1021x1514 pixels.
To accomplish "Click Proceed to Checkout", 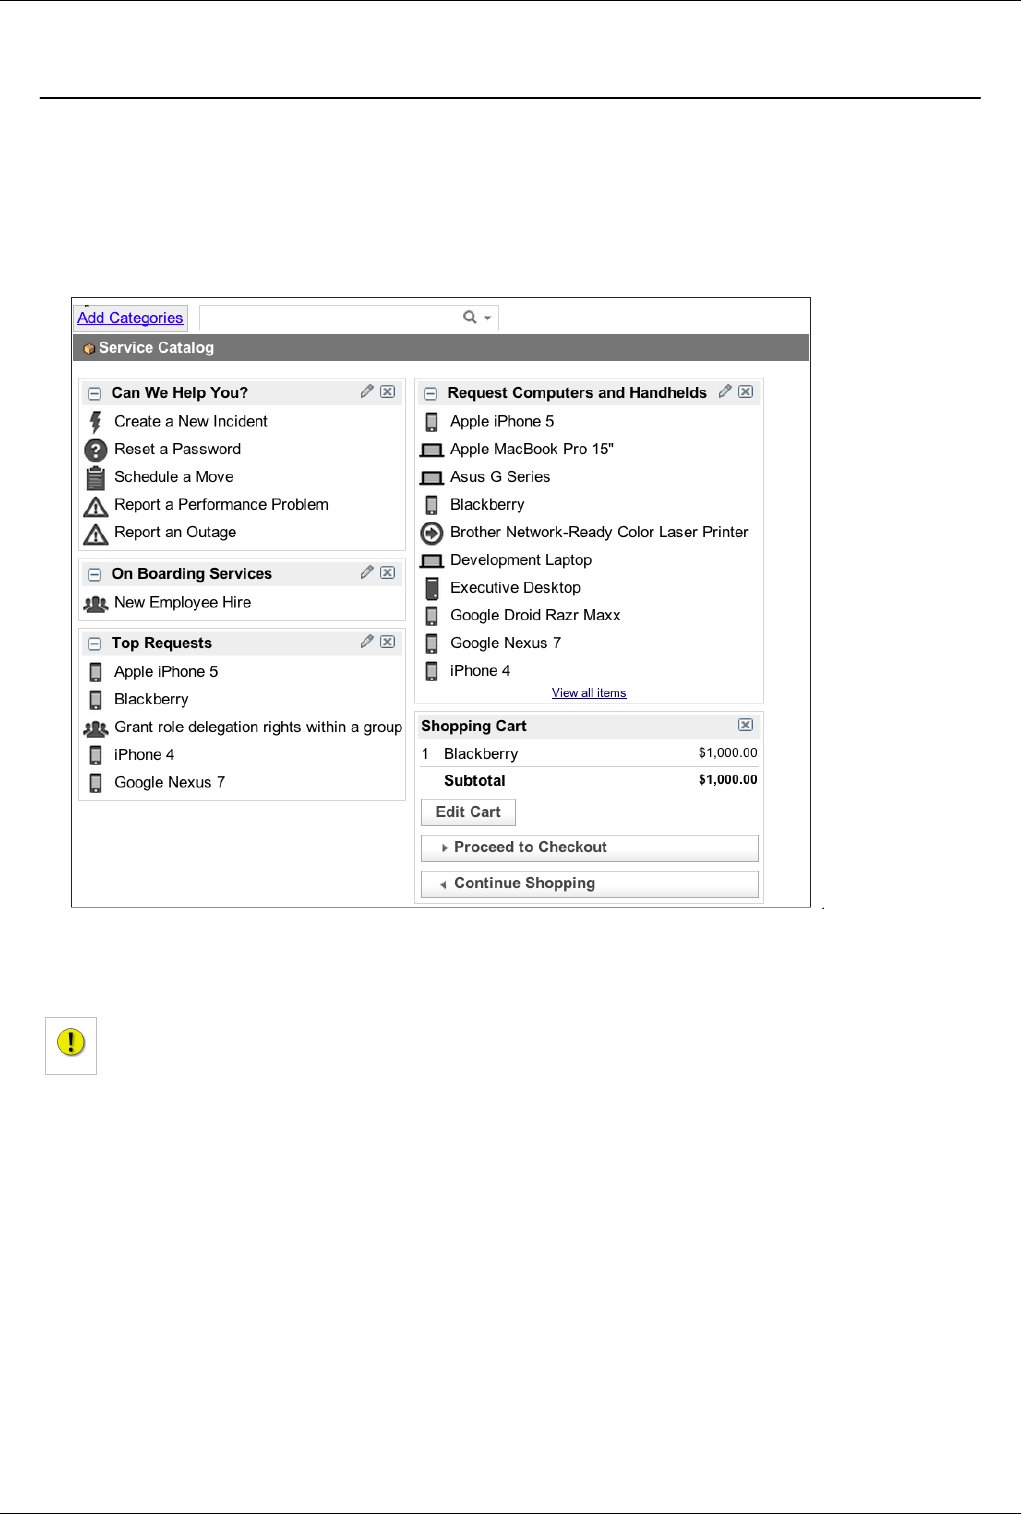I will (x=590, y=848).
